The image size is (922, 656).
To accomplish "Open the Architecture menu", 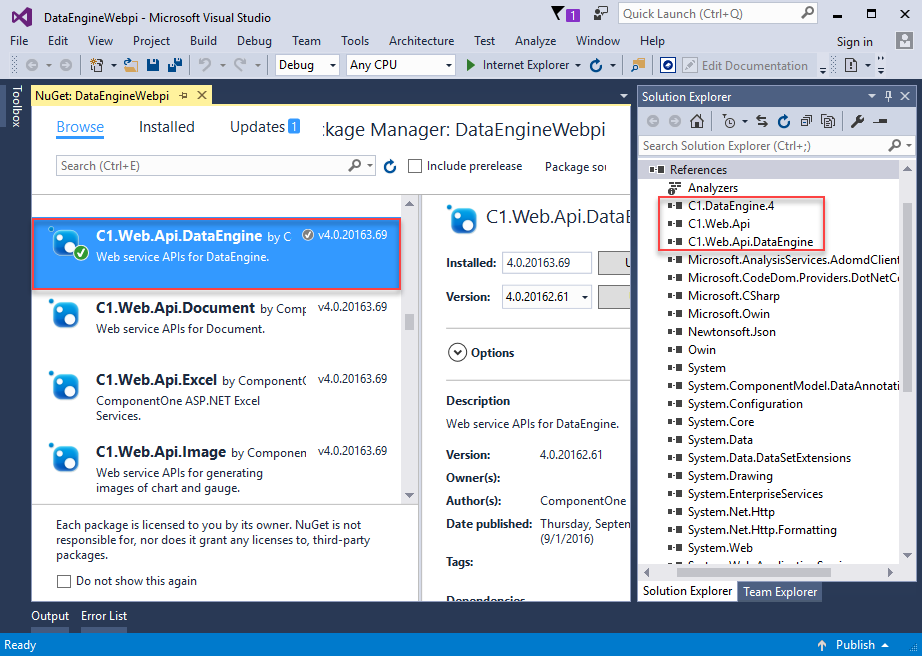I will point(421,41).
